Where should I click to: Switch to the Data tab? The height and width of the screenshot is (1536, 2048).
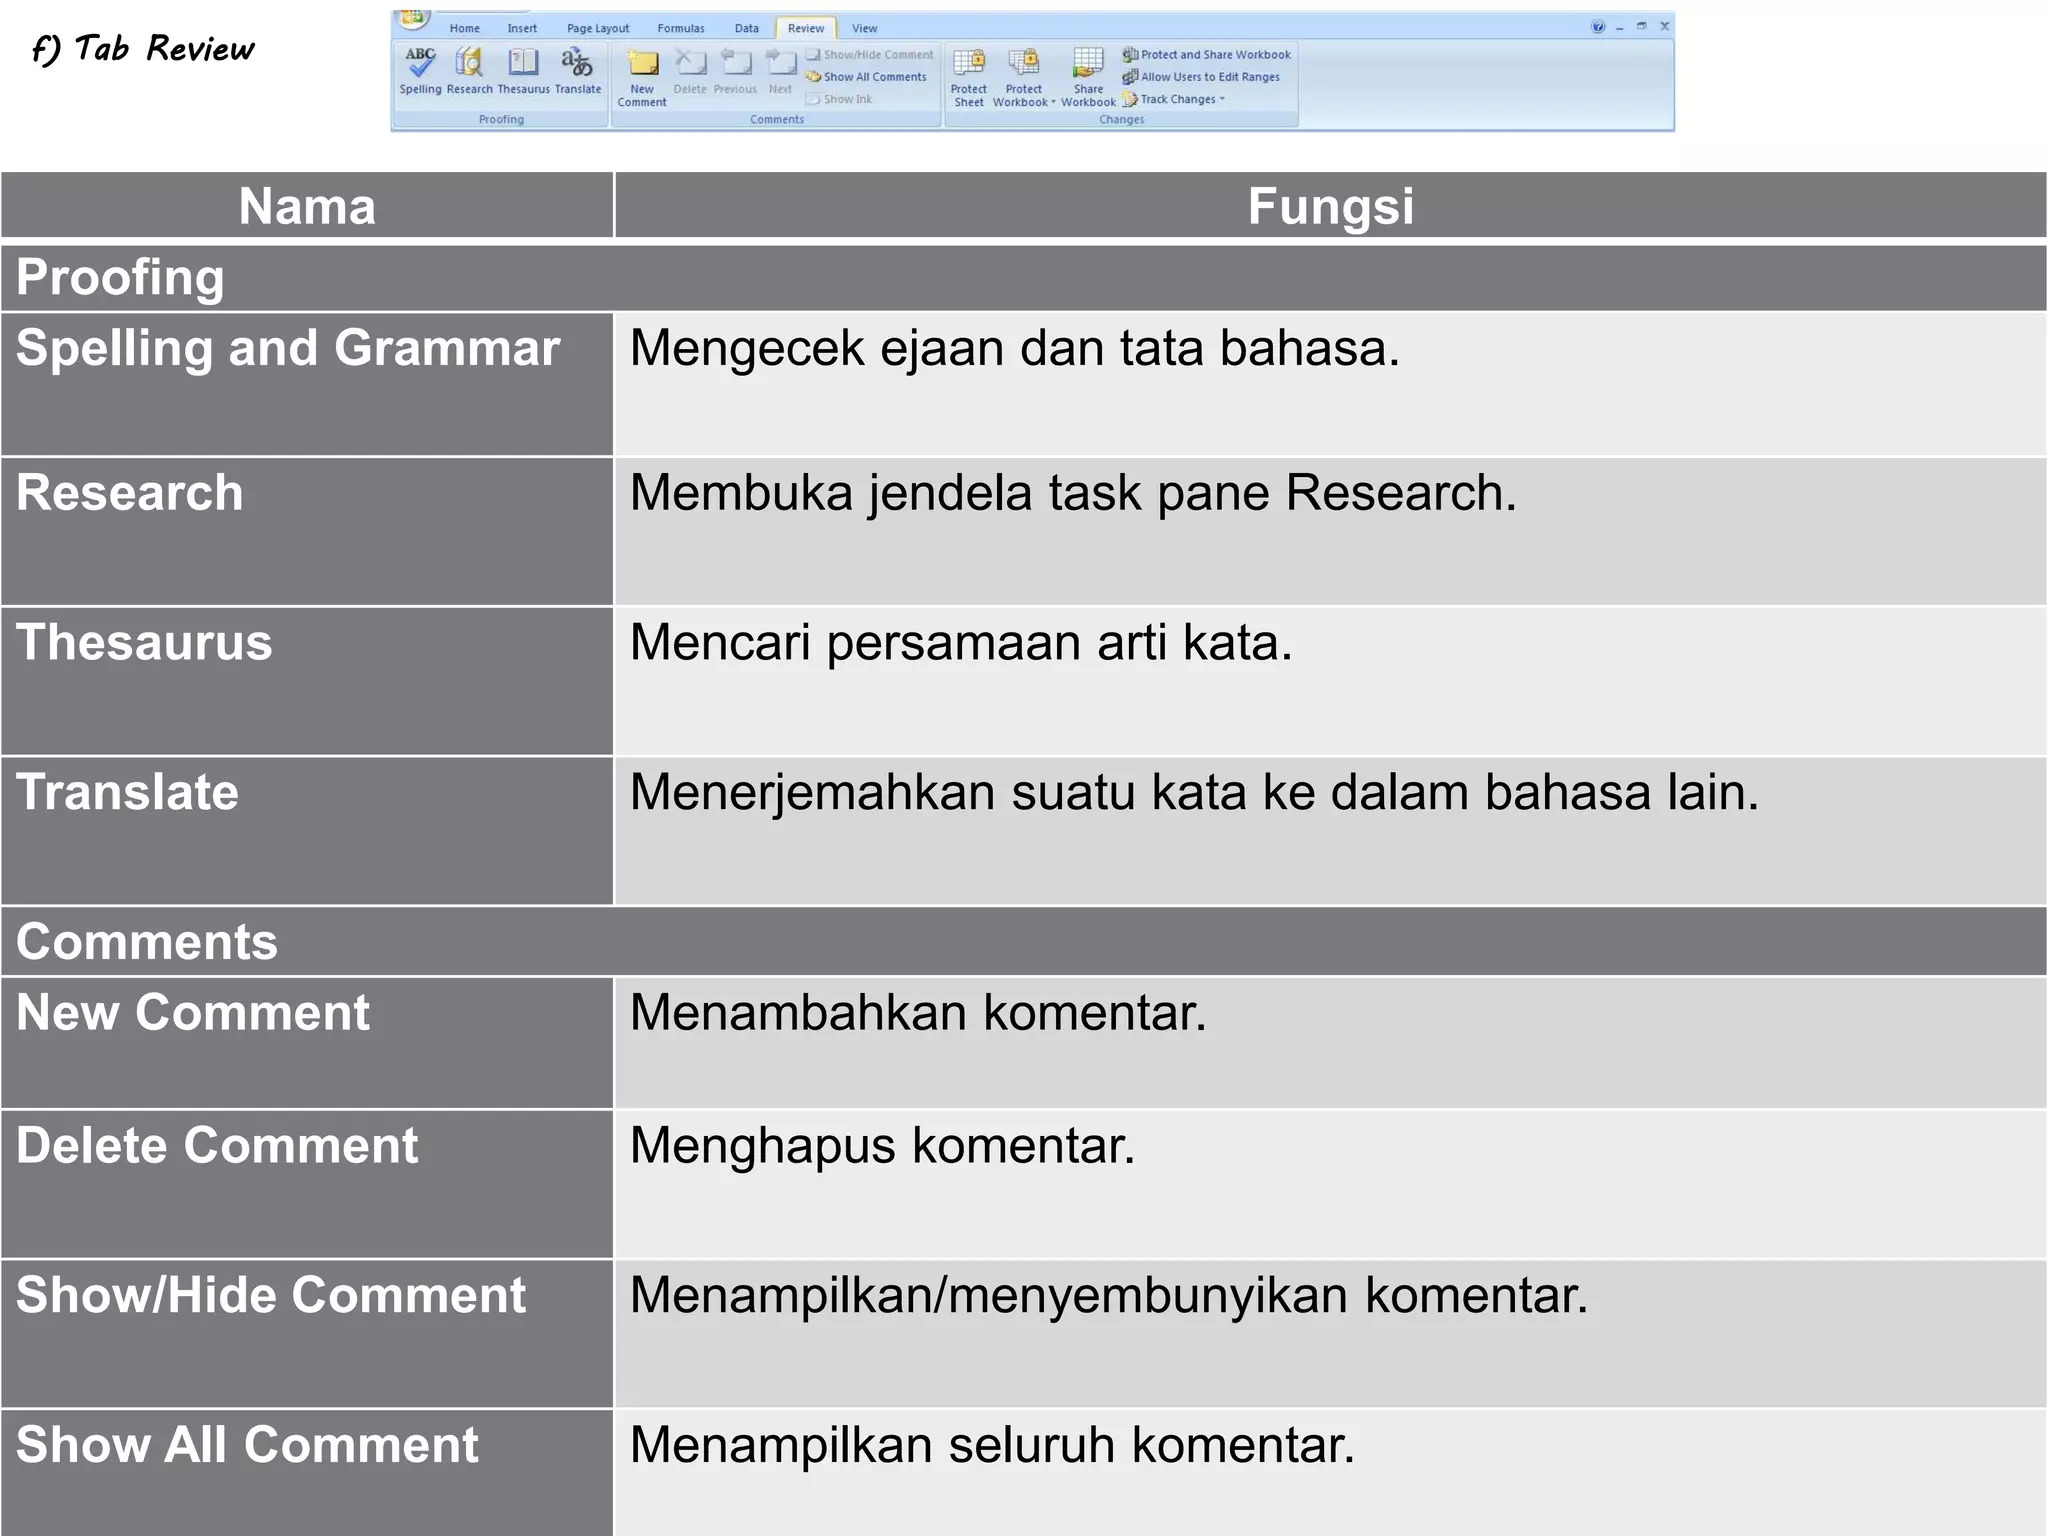pyautogui.click(x=747, y=28)
